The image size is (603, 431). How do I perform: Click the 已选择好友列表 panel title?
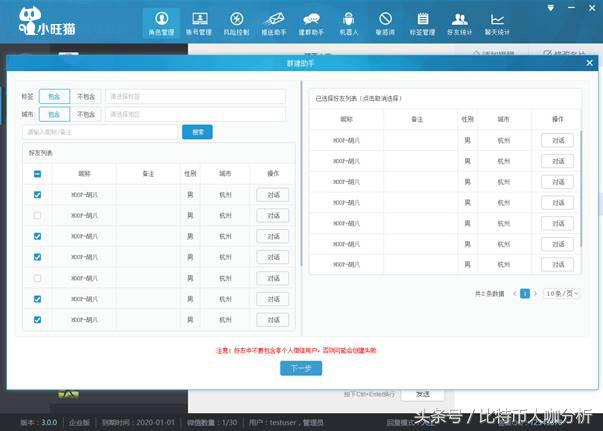pyautogui.click(x=358, y=99)
